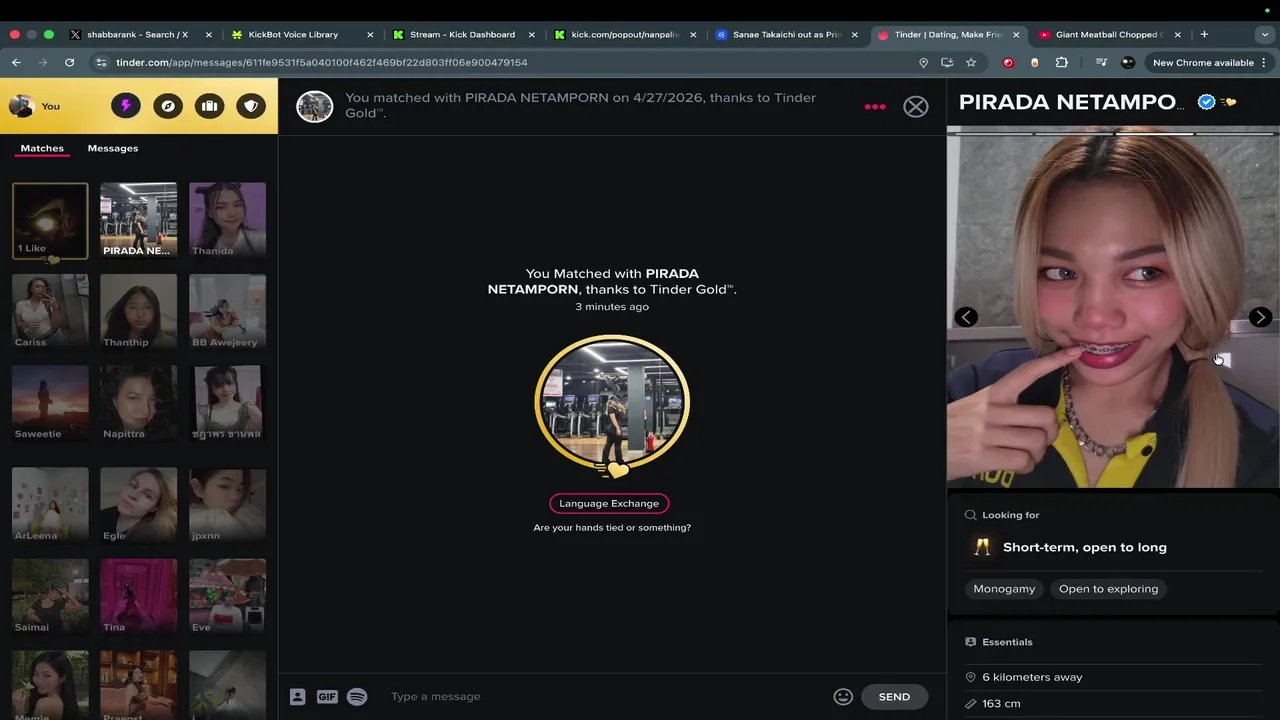Click the Monogamy tag
The image size is (1280, 720).
1004,589
